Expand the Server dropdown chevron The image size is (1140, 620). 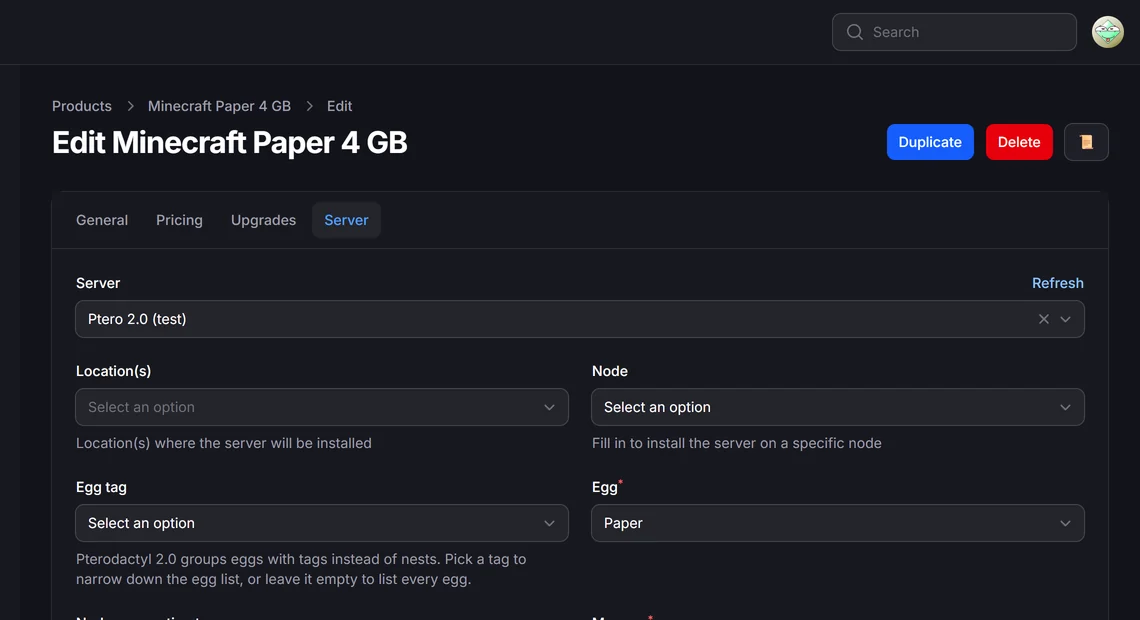click(1065, 319)
